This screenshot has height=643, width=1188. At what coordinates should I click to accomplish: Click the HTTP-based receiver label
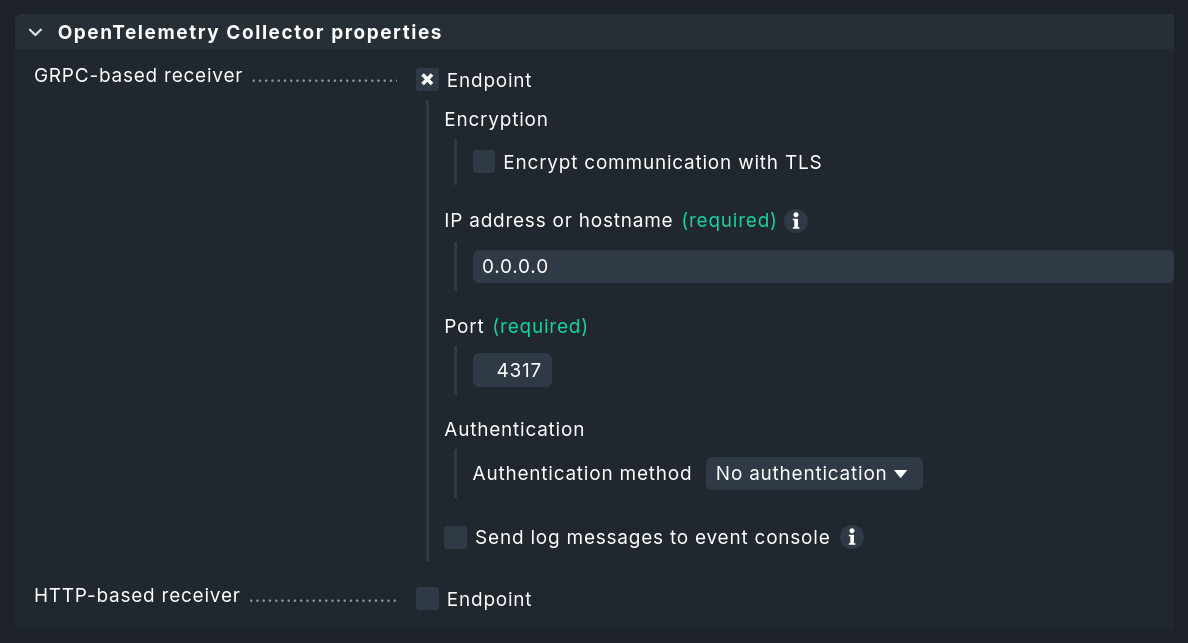pyautogui.click(x=136, y=595)
